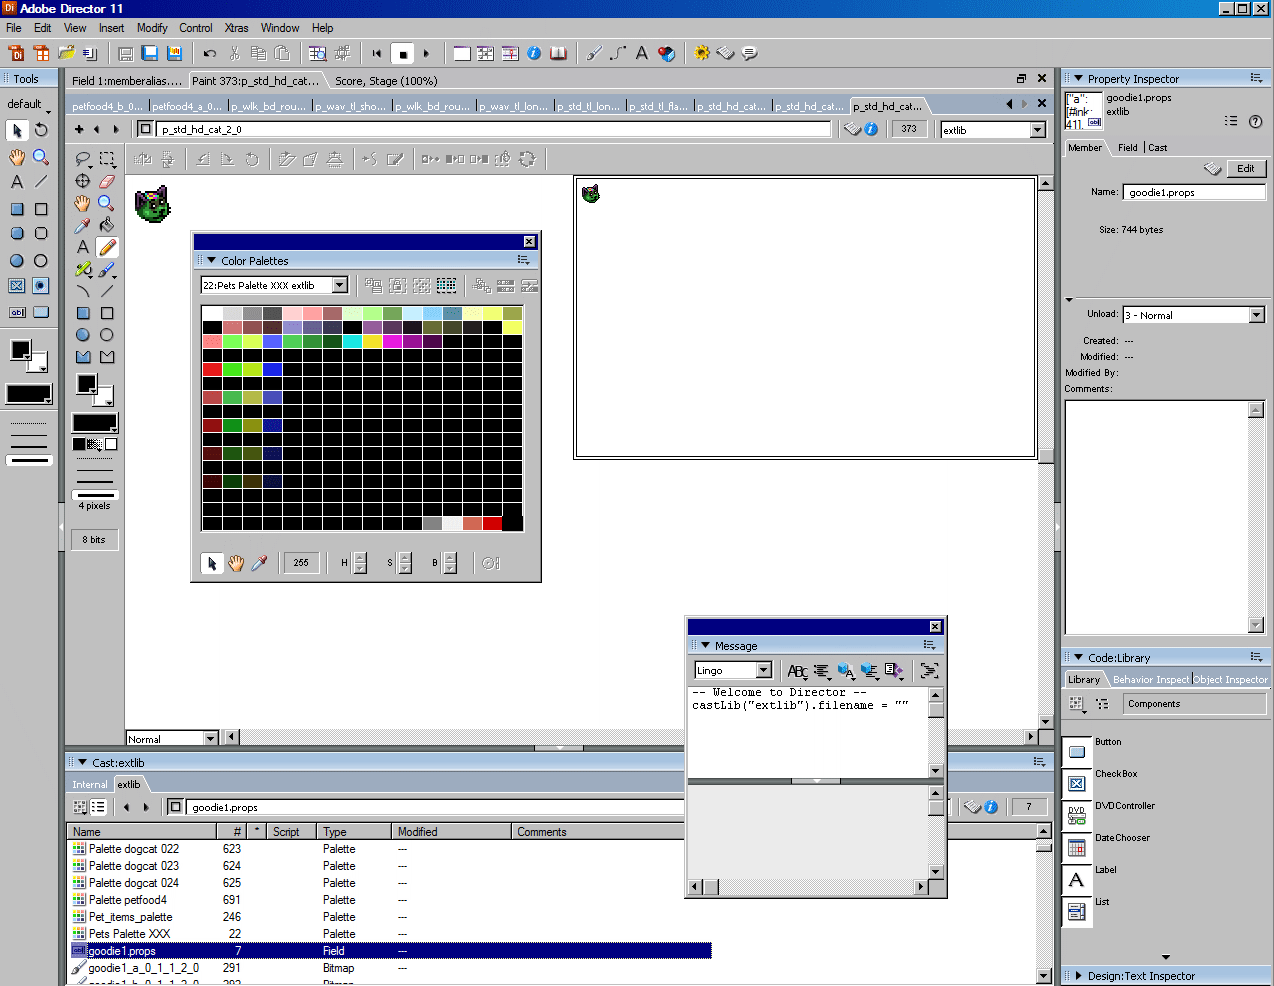
Task: Toggle Library list view style icon
Action: coord(1102,704)
